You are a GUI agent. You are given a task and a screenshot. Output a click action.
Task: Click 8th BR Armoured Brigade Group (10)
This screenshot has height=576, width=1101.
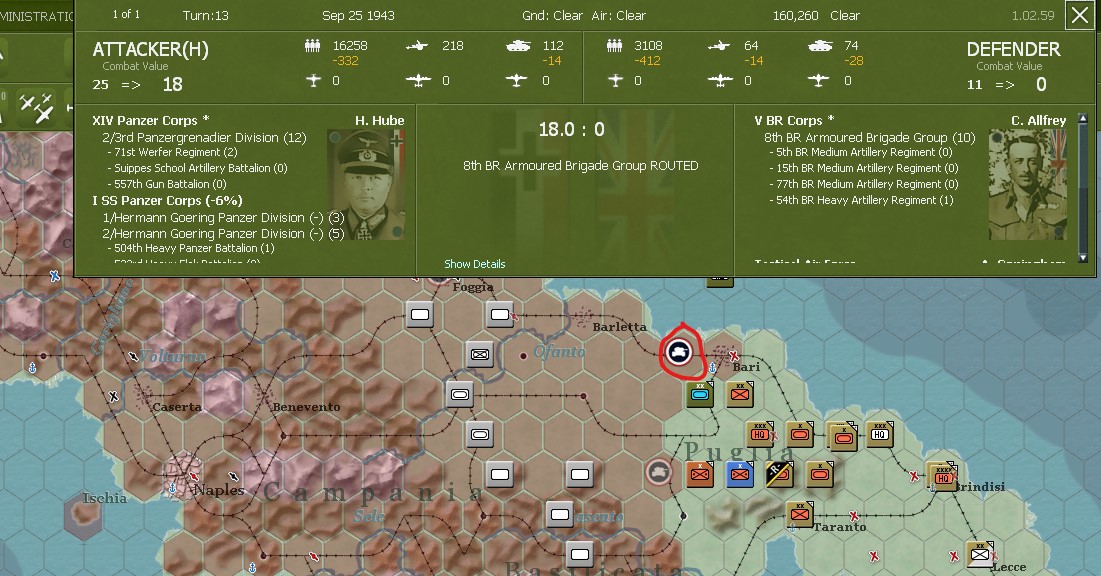[x=870, y=138]
